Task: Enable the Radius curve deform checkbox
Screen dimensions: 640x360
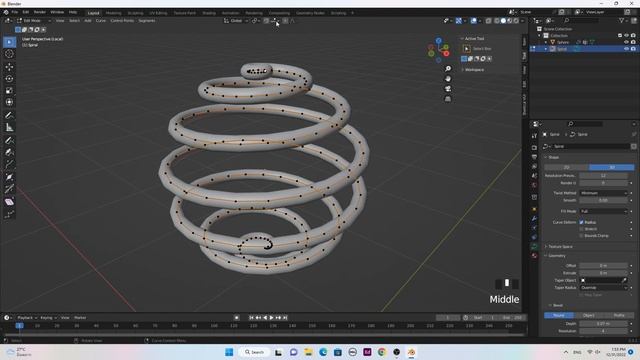Action: click(582, 222)
